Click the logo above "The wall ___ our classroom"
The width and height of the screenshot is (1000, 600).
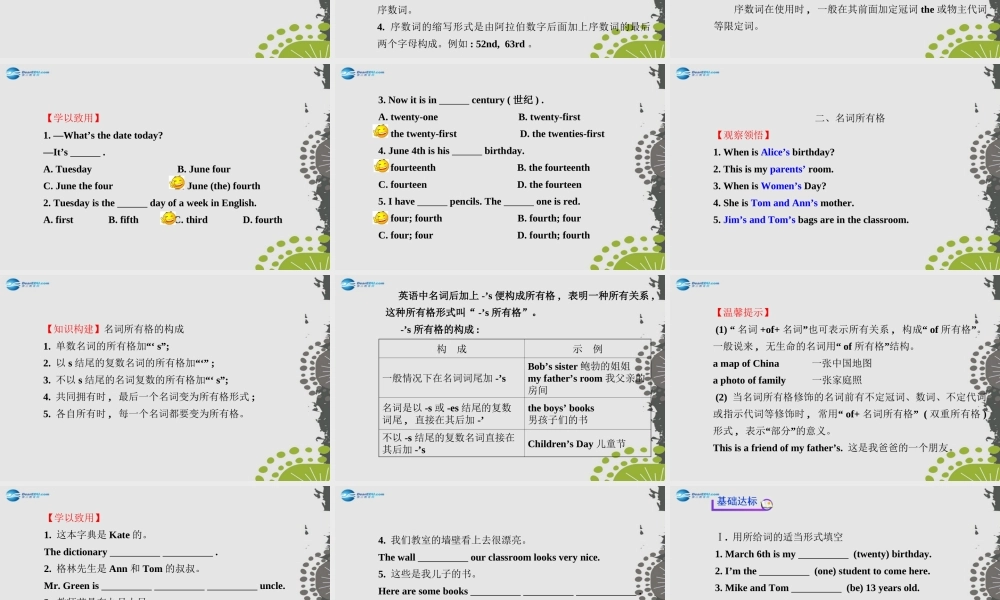(x=362, y=495)
